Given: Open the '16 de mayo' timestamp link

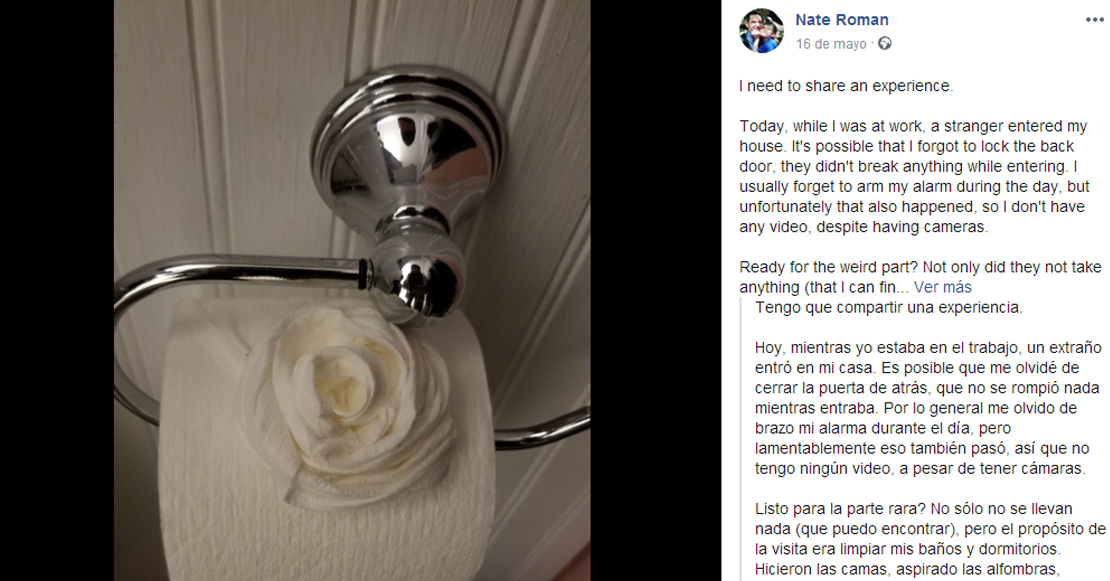Looking at the screenshot, I should pyautogui.click(x=830, y=44).
